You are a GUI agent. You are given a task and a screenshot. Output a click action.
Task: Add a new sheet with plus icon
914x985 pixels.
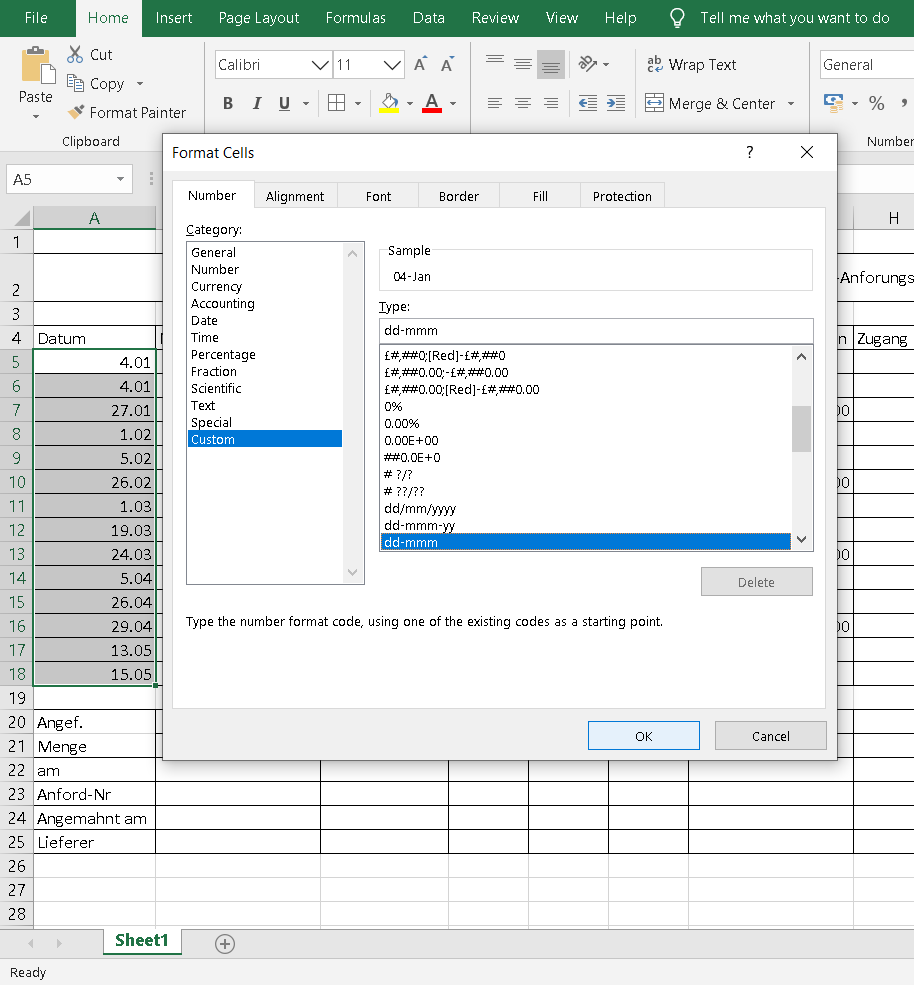225,943
